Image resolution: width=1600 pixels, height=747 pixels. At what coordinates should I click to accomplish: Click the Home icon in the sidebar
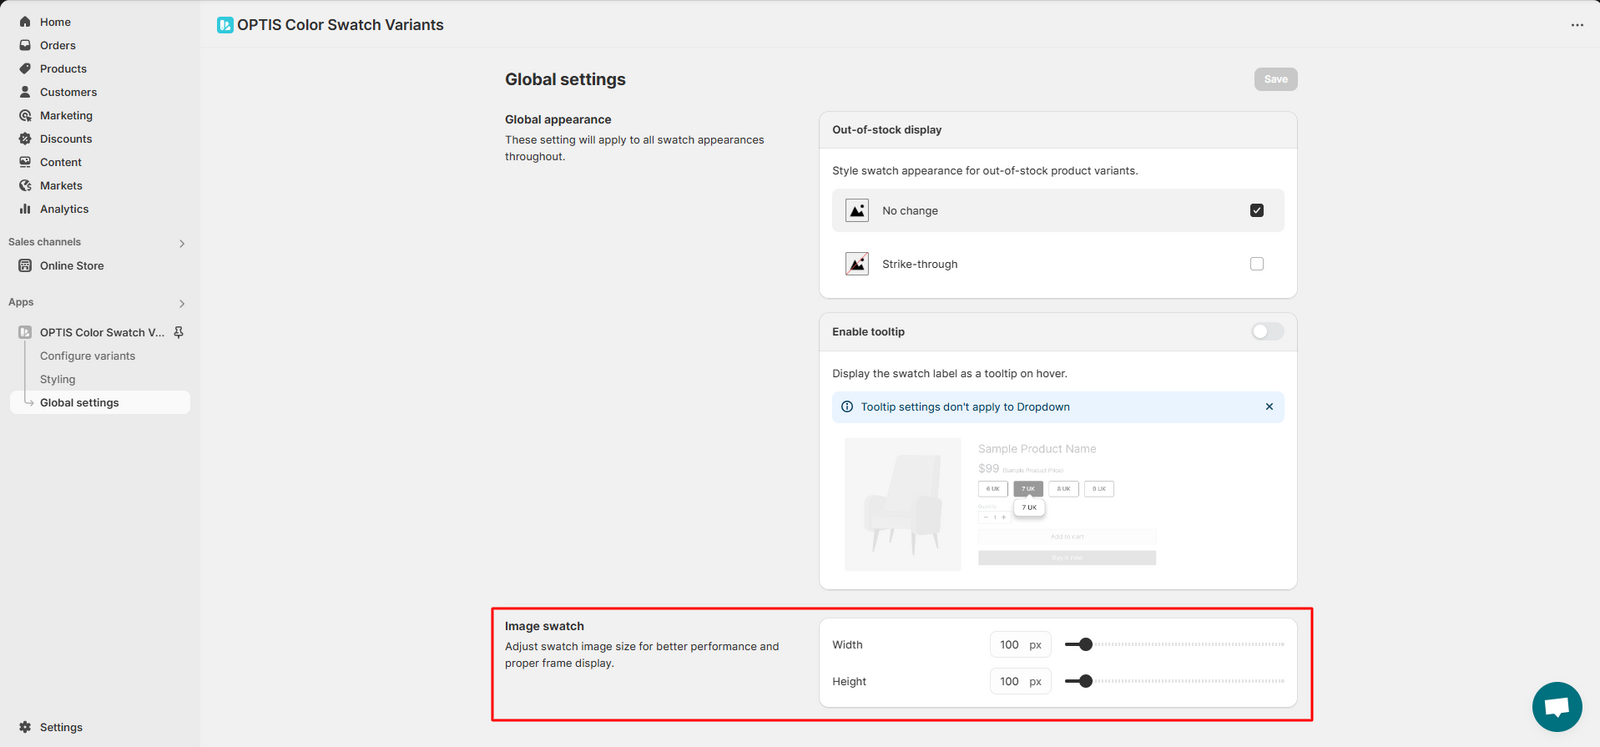point(25,22)
